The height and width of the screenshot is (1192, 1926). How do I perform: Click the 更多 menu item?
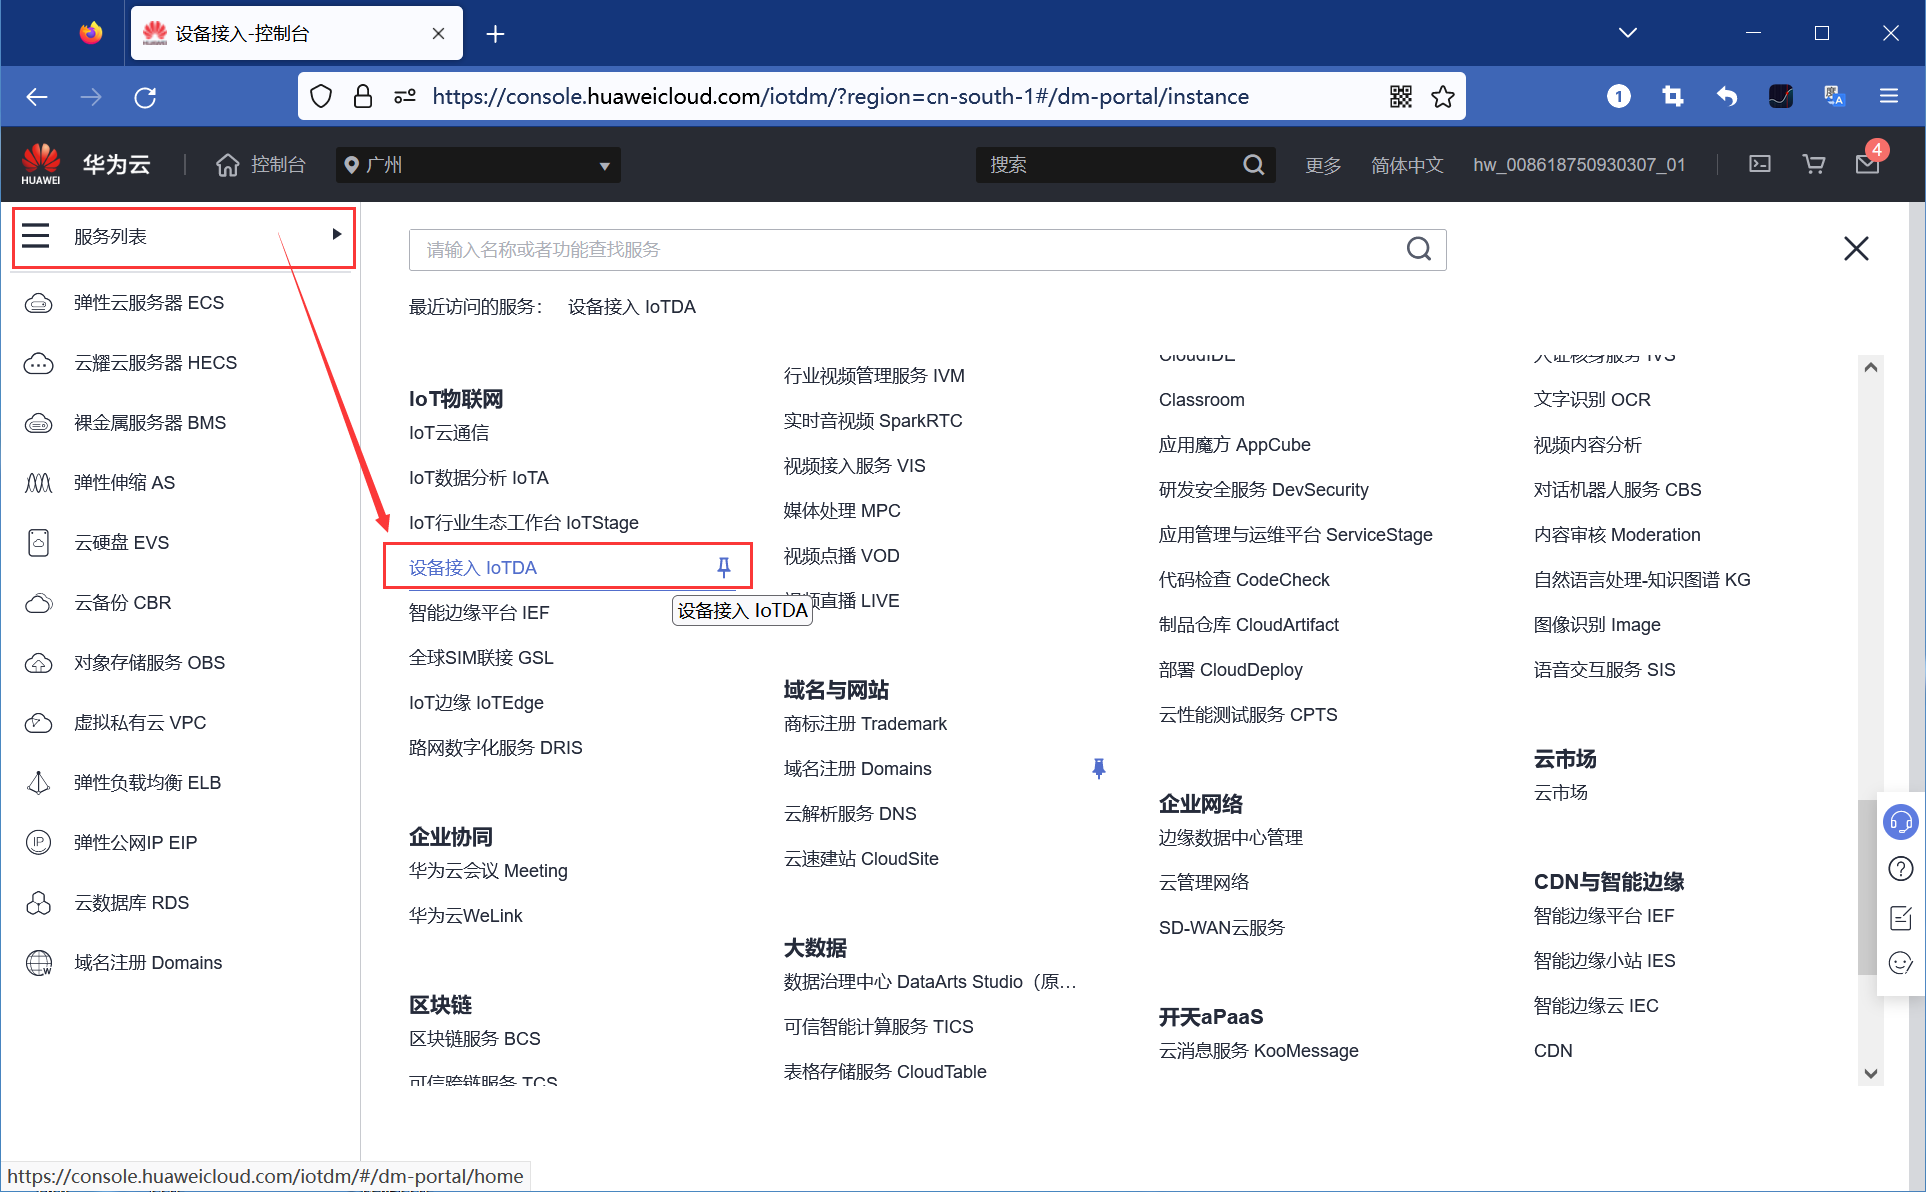coord(1322,164)
